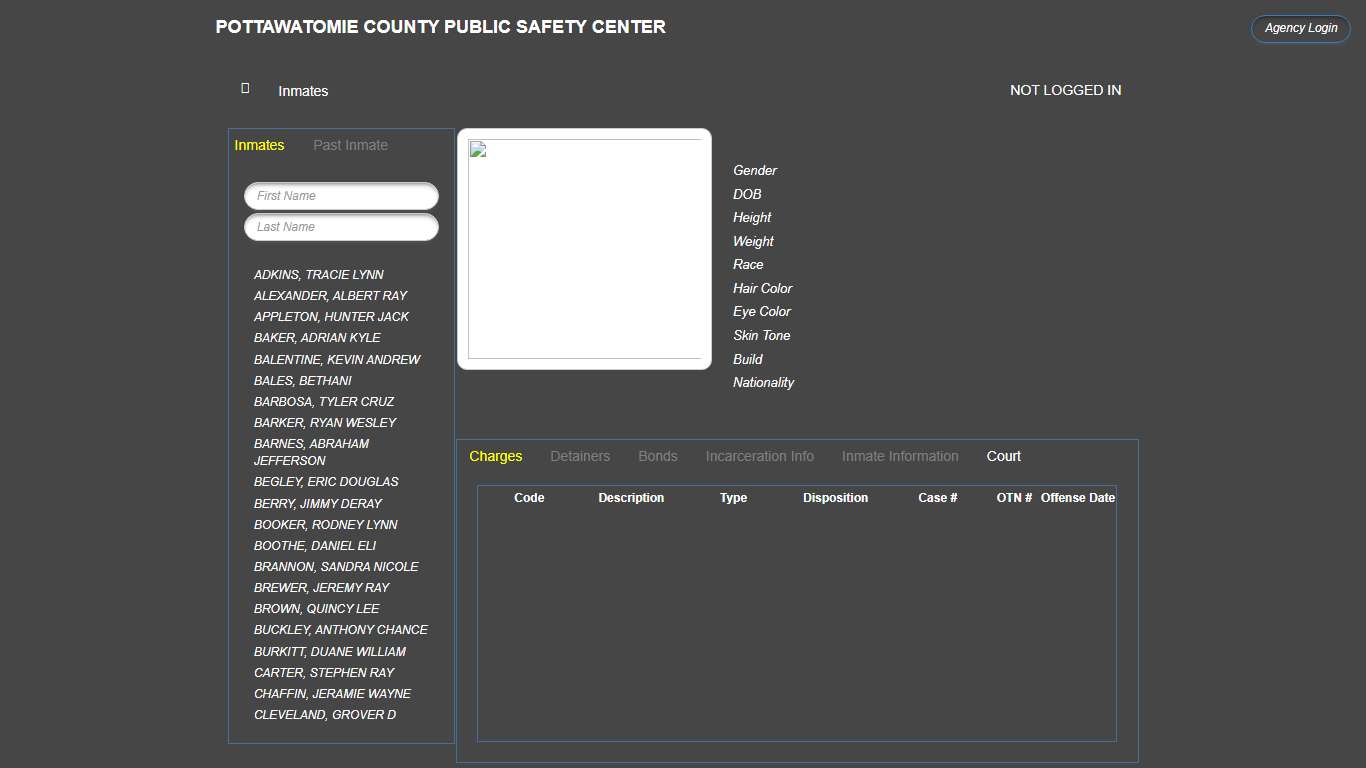This screenshot has width=1366, height=768.
Task: Click the Description column header
Action: click(631, 497)
